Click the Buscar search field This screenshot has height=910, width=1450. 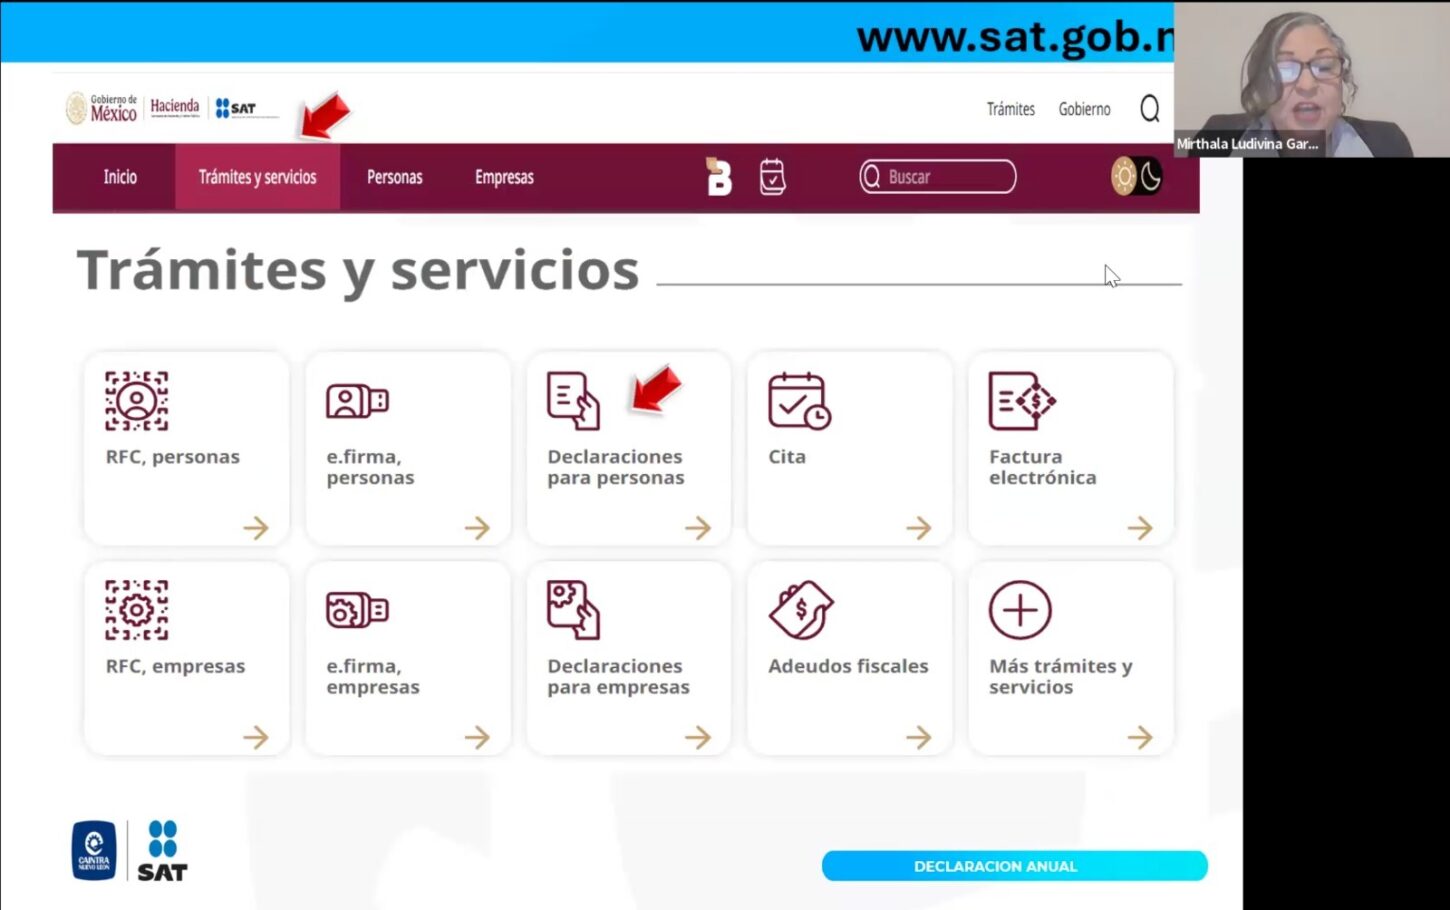938,177
